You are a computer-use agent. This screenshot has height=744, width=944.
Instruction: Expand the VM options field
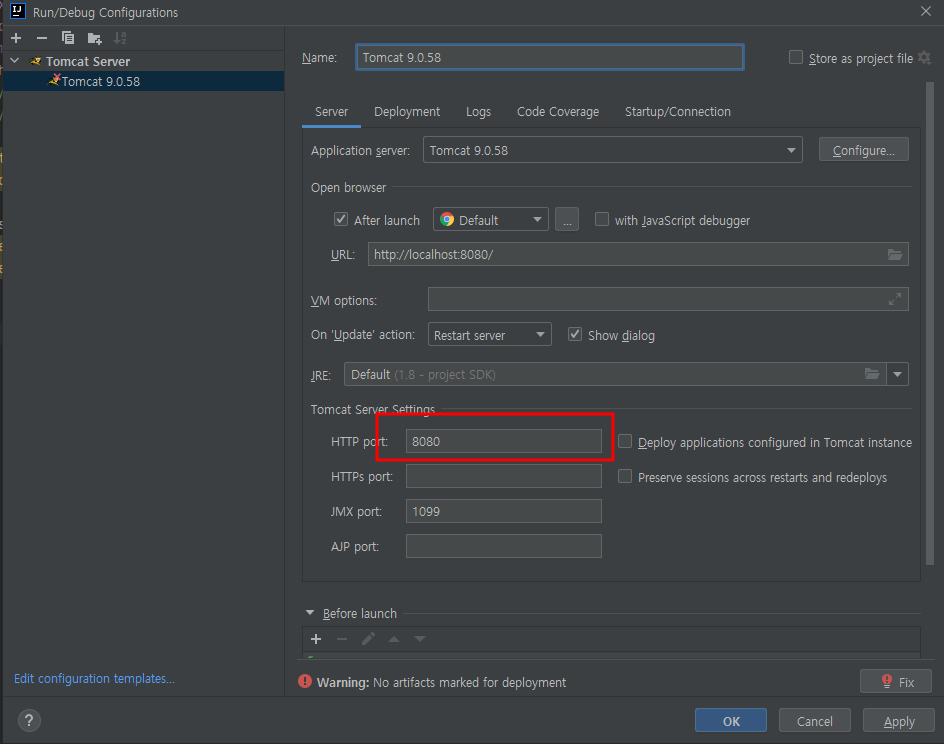[895, 299]
